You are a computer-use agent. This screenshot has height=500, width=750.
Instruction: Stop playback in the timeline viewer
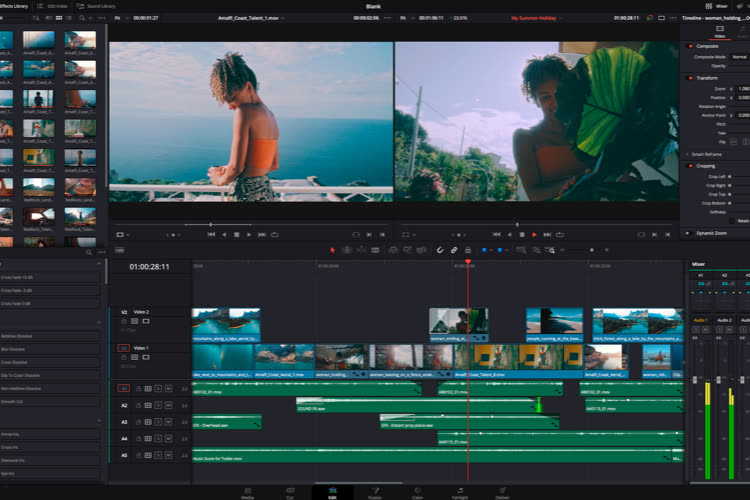click(522, 234)
